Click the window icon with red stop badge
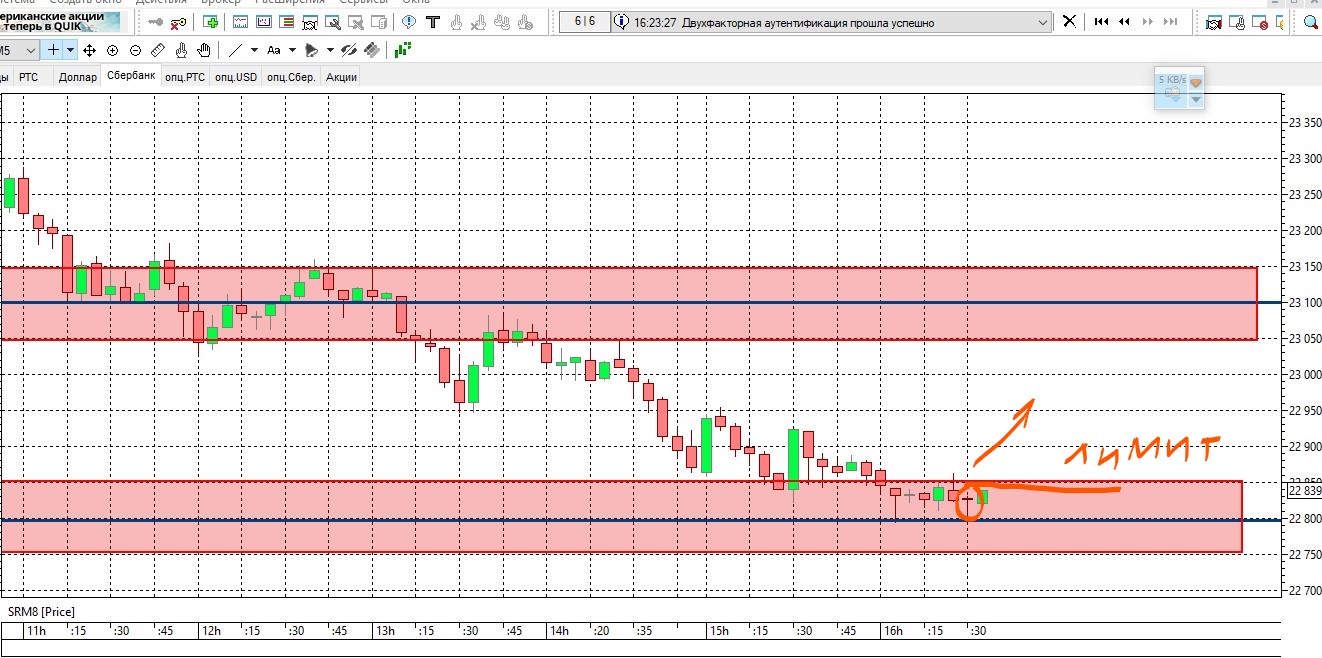Screen dimensions: 1322x658 [1260, 22]
